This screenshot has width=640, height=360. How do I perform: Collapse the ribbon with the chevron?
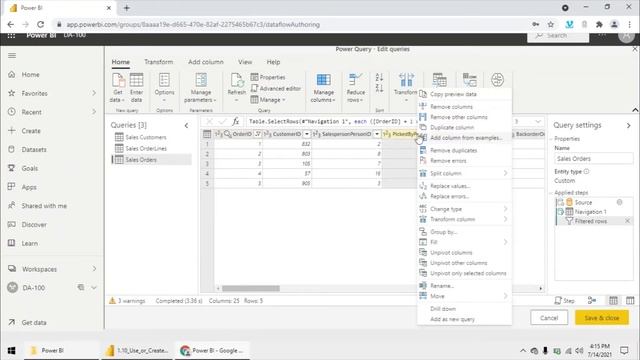[635, 110]
